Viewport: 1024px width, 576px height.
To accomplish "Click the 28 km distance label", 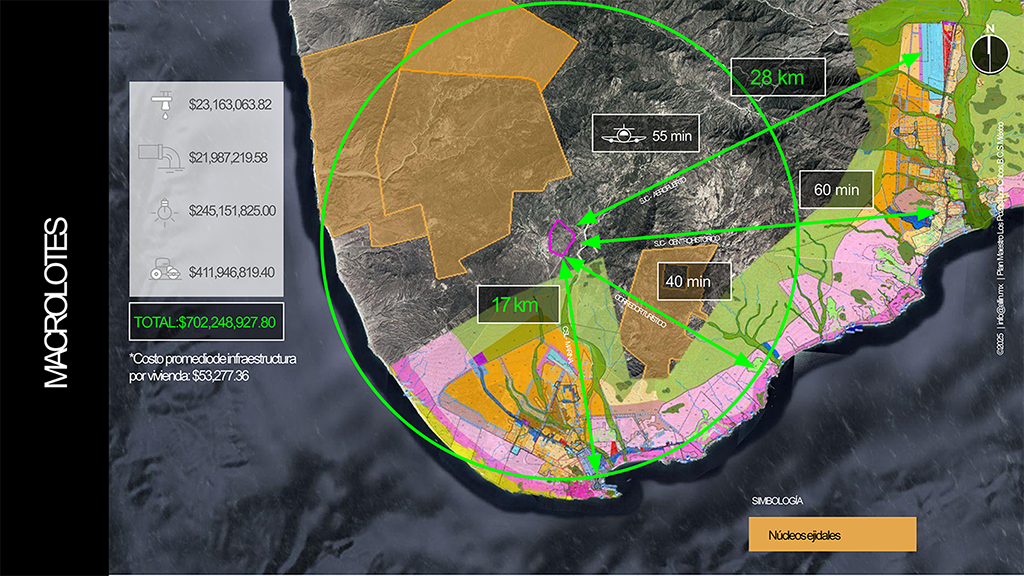I will pos(777,77).
